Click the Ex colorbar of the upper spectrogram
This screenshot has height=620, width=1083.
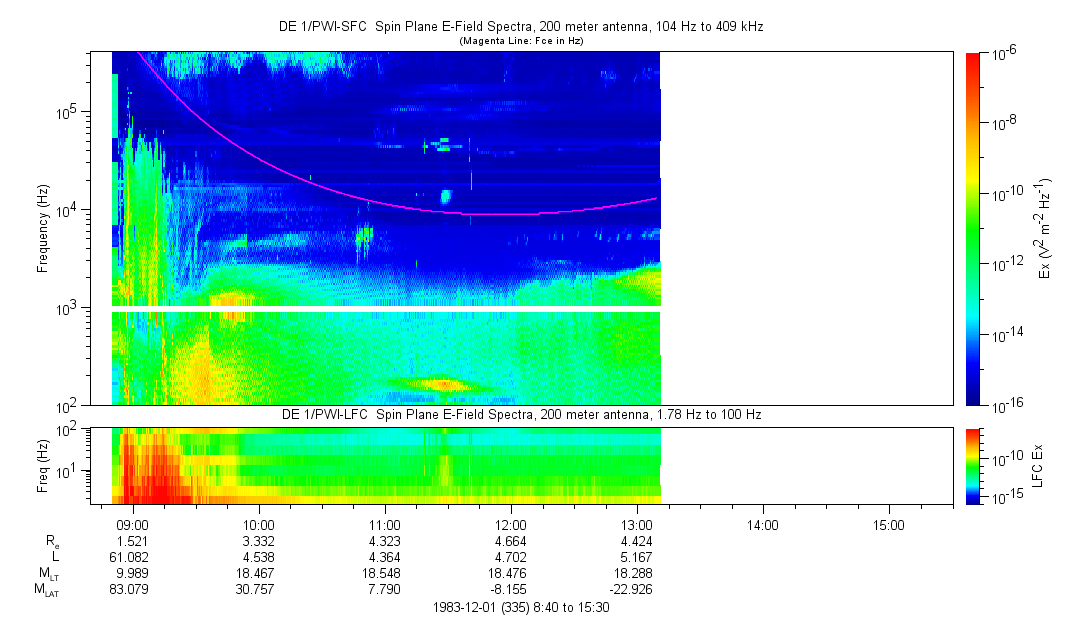[x=972, y=229]
